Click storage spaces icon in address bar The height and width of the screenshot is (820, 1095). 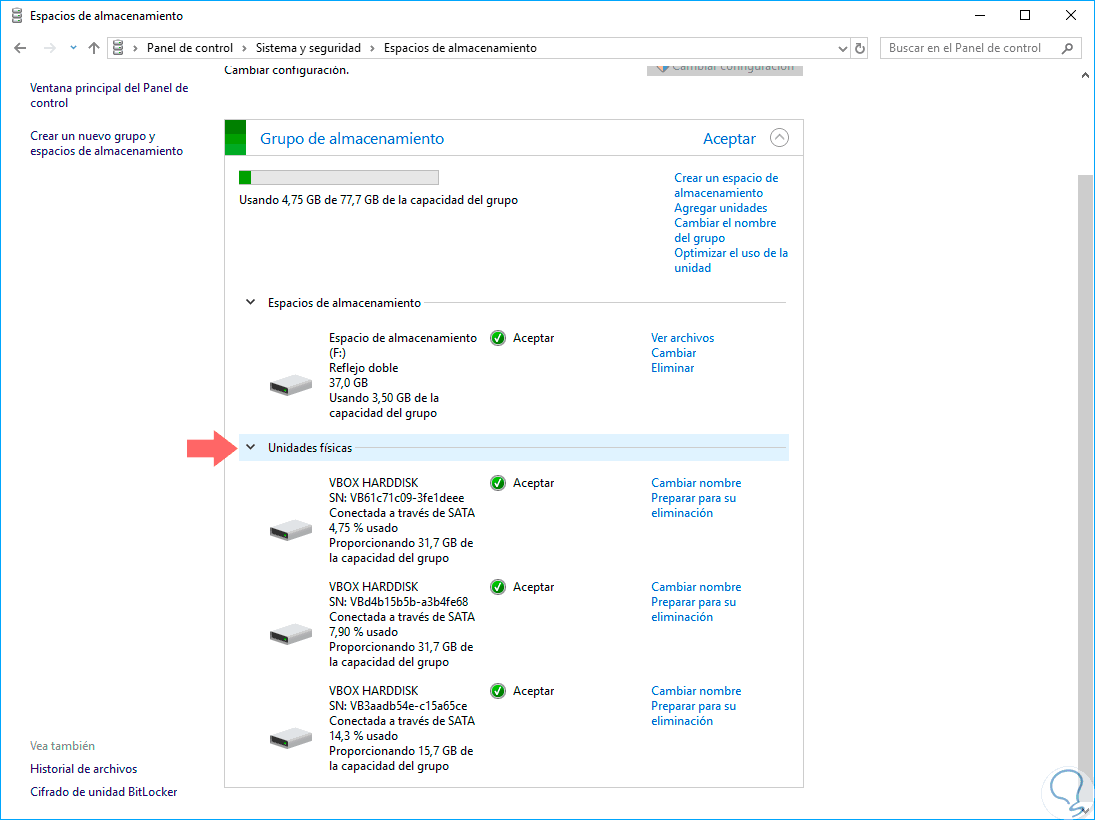pos(118,47)
